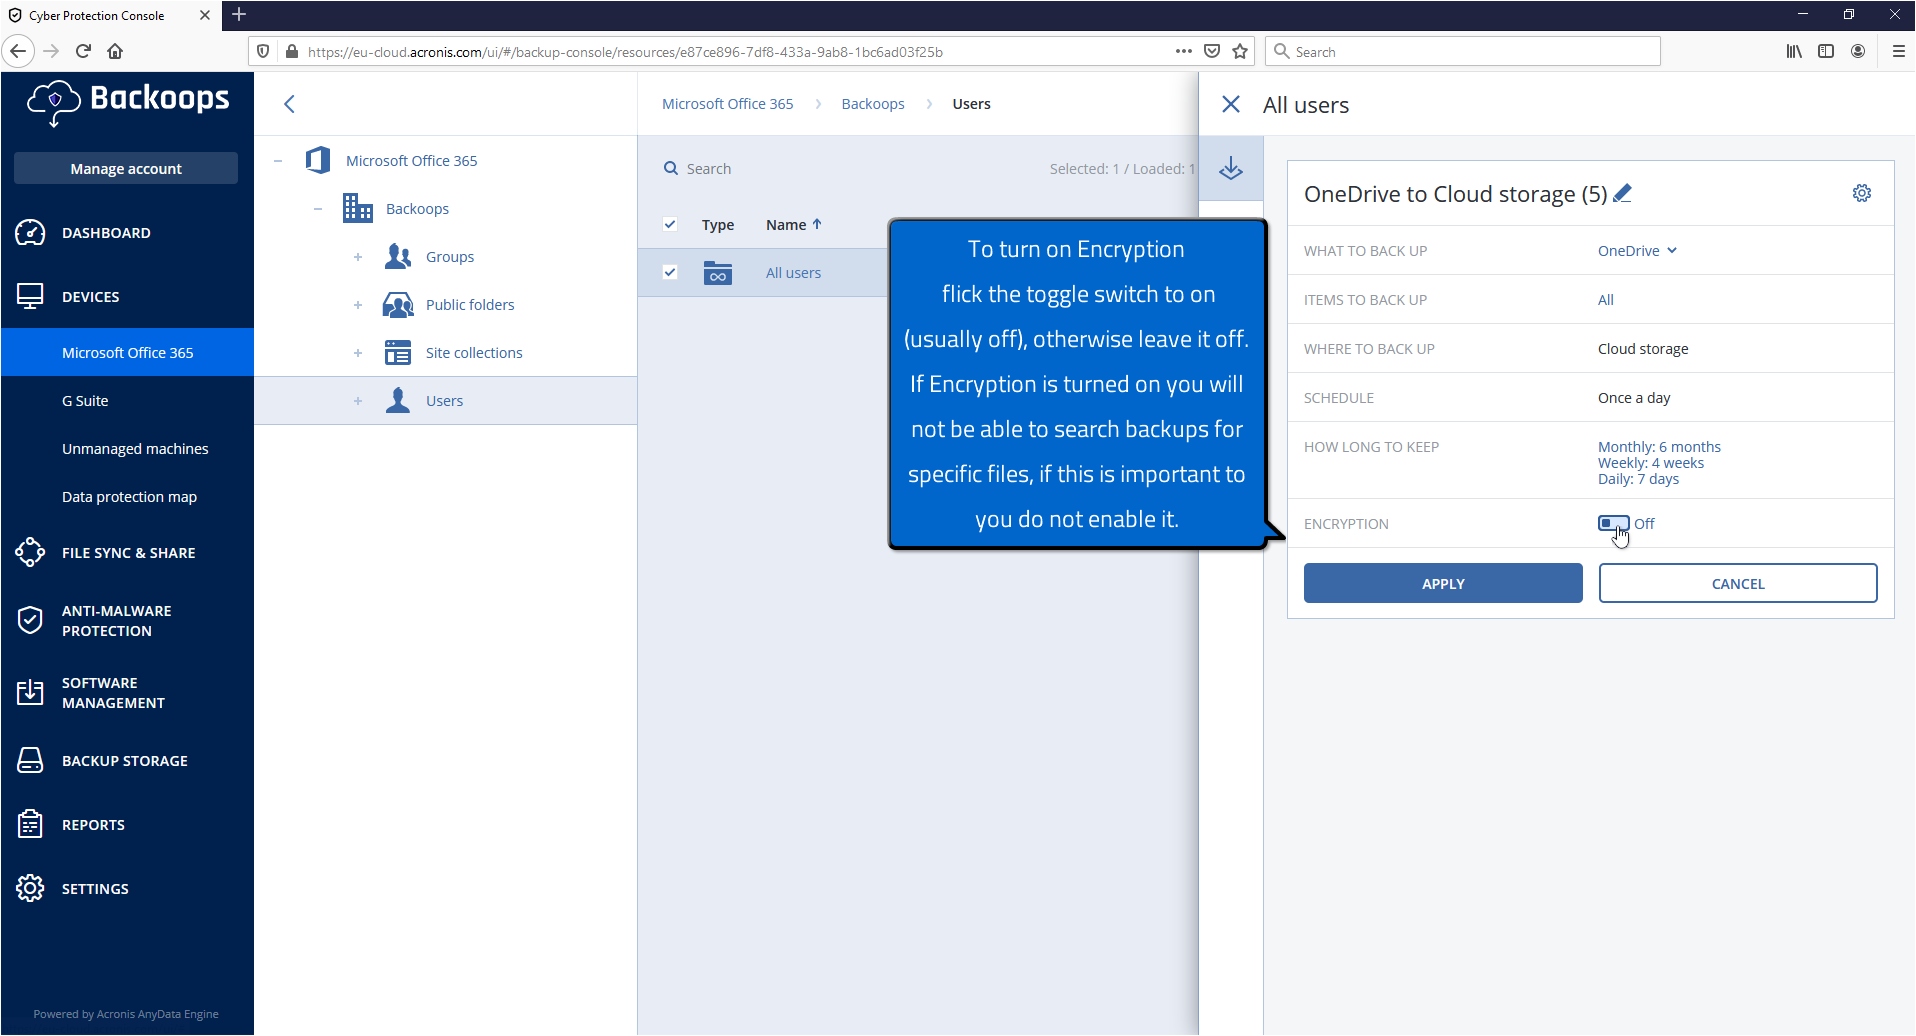Click the Backoops organization building icon
Screen dimensions: 1916x1036
click(x=357, y=208)
